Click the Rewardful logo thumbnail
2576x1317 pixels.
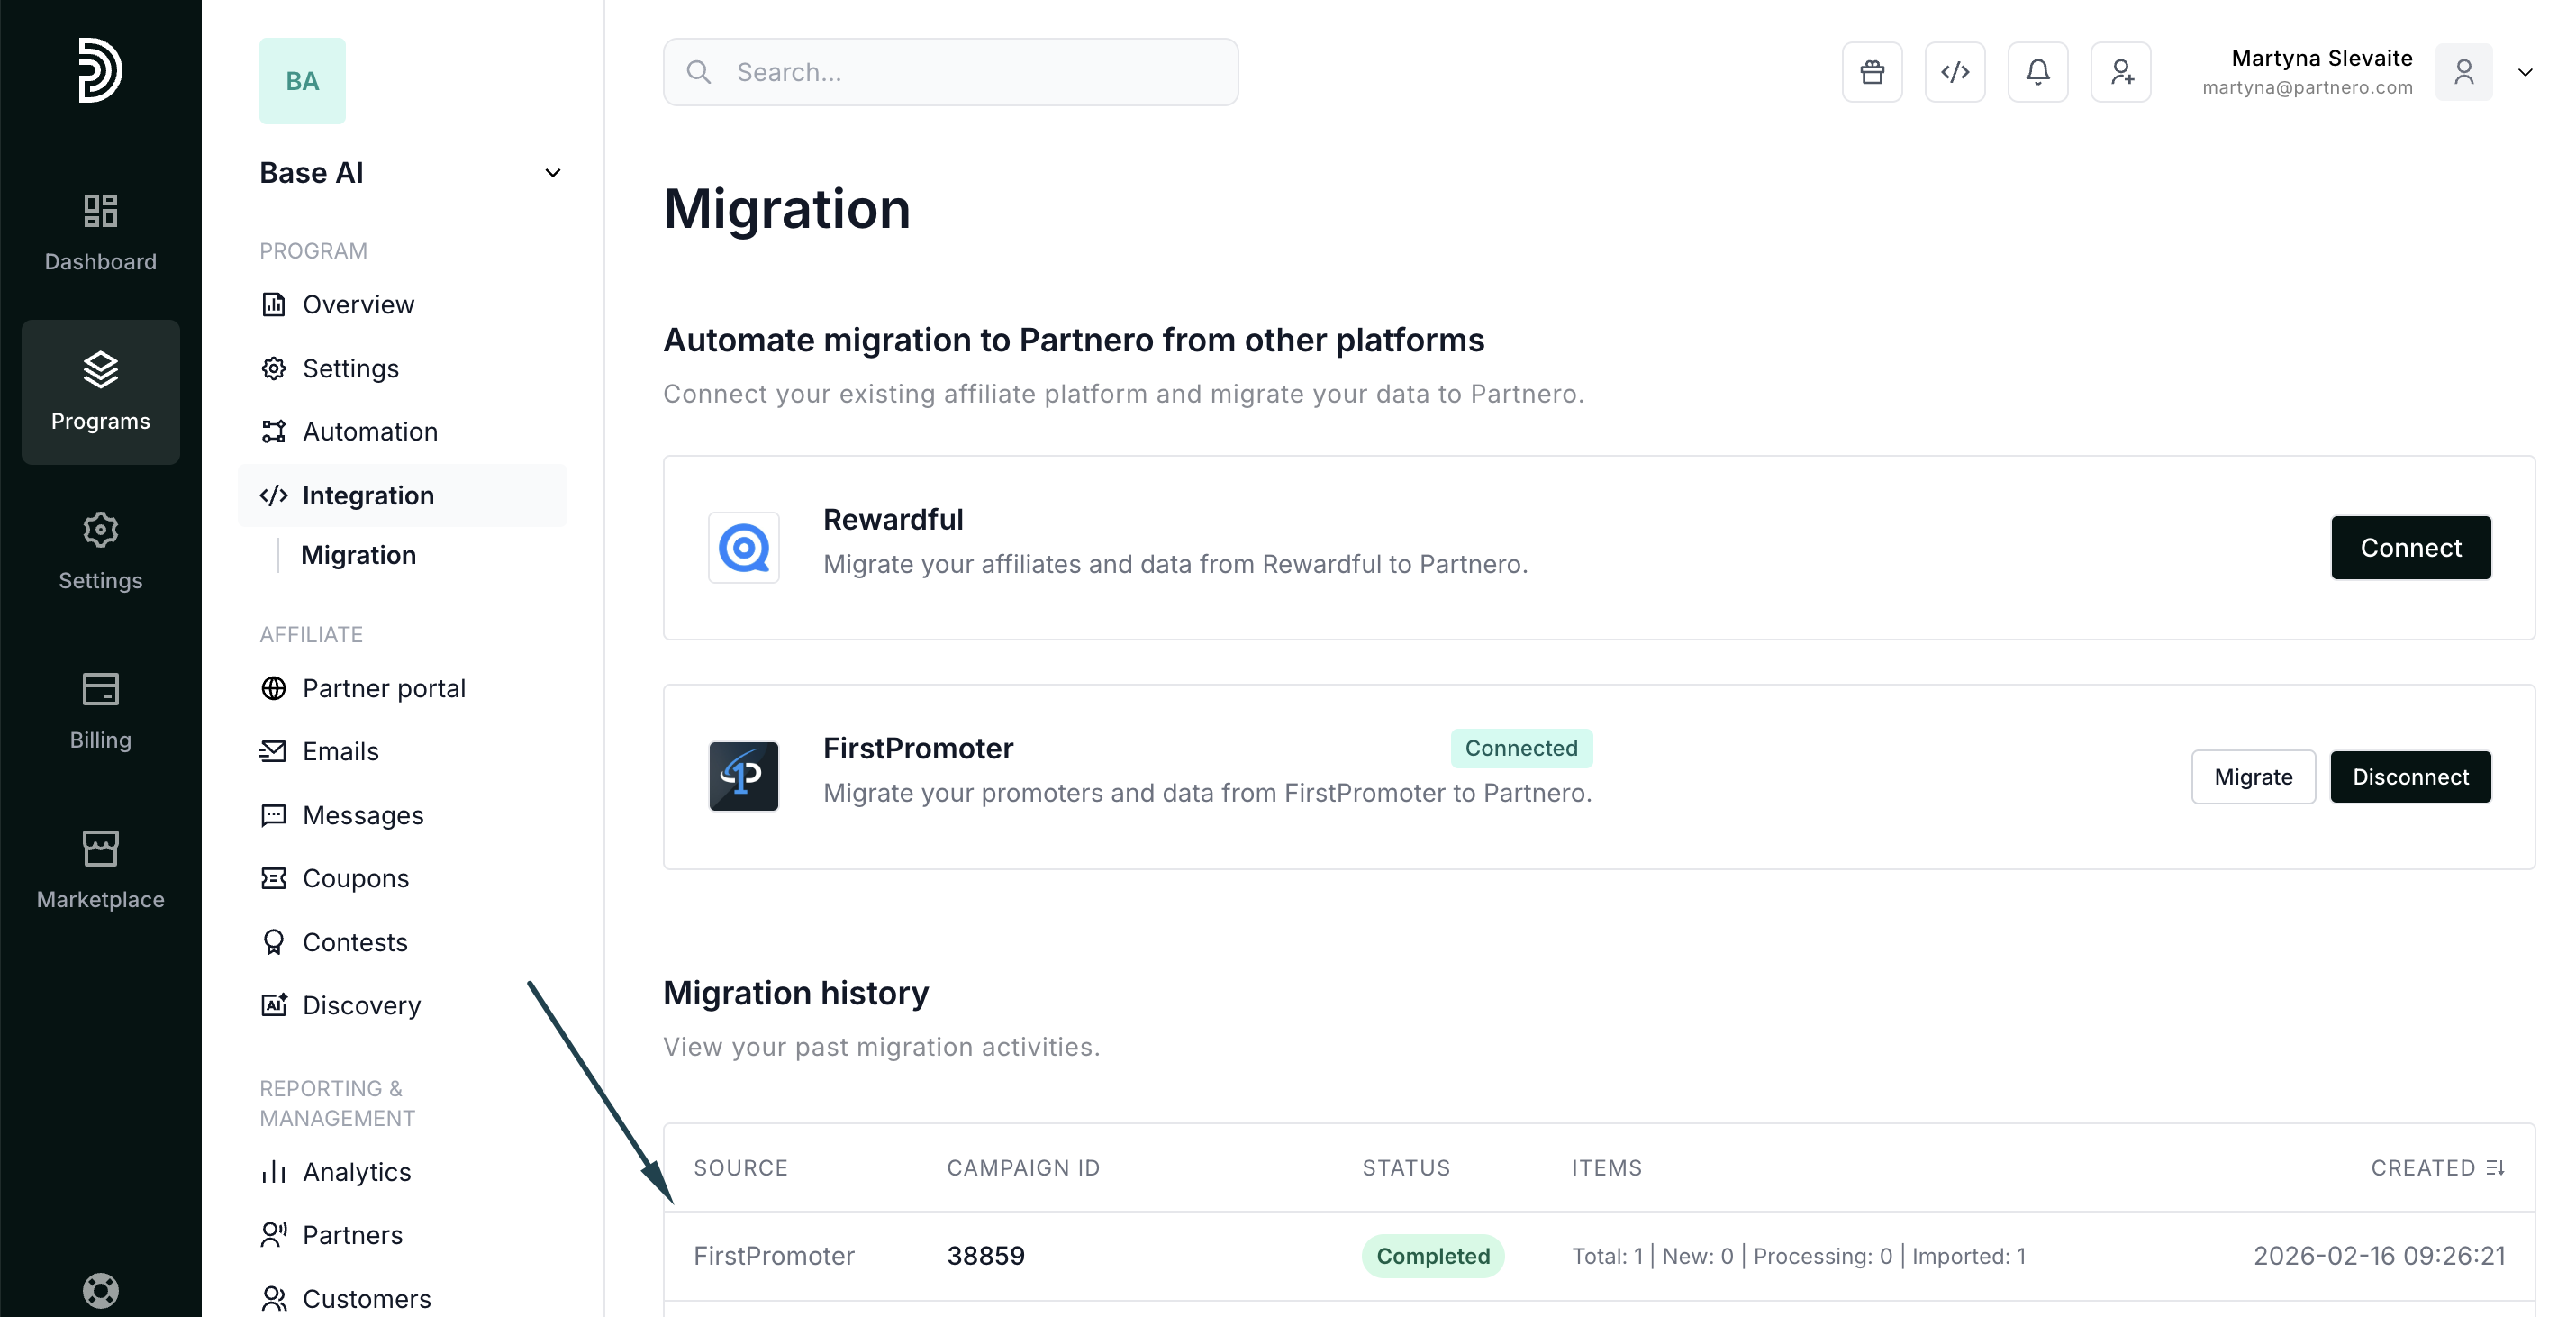click(743, 547)
